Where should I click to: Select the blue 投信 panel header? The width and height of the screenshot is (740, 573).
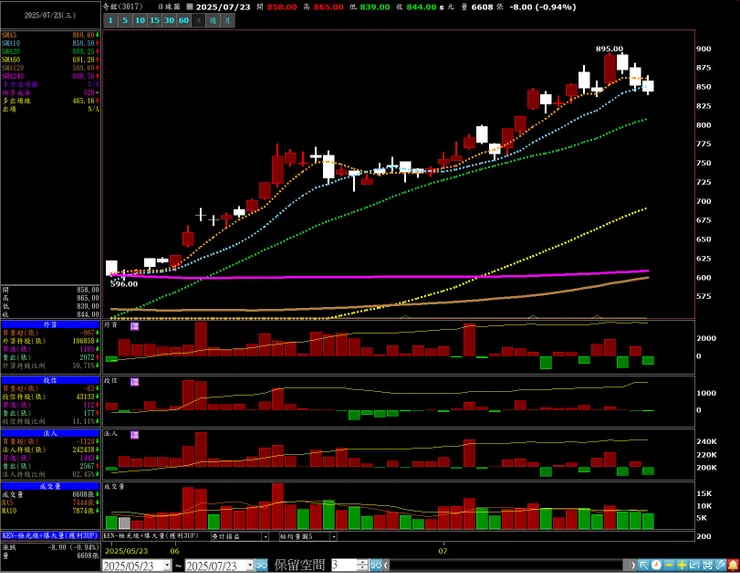(50, 380)
